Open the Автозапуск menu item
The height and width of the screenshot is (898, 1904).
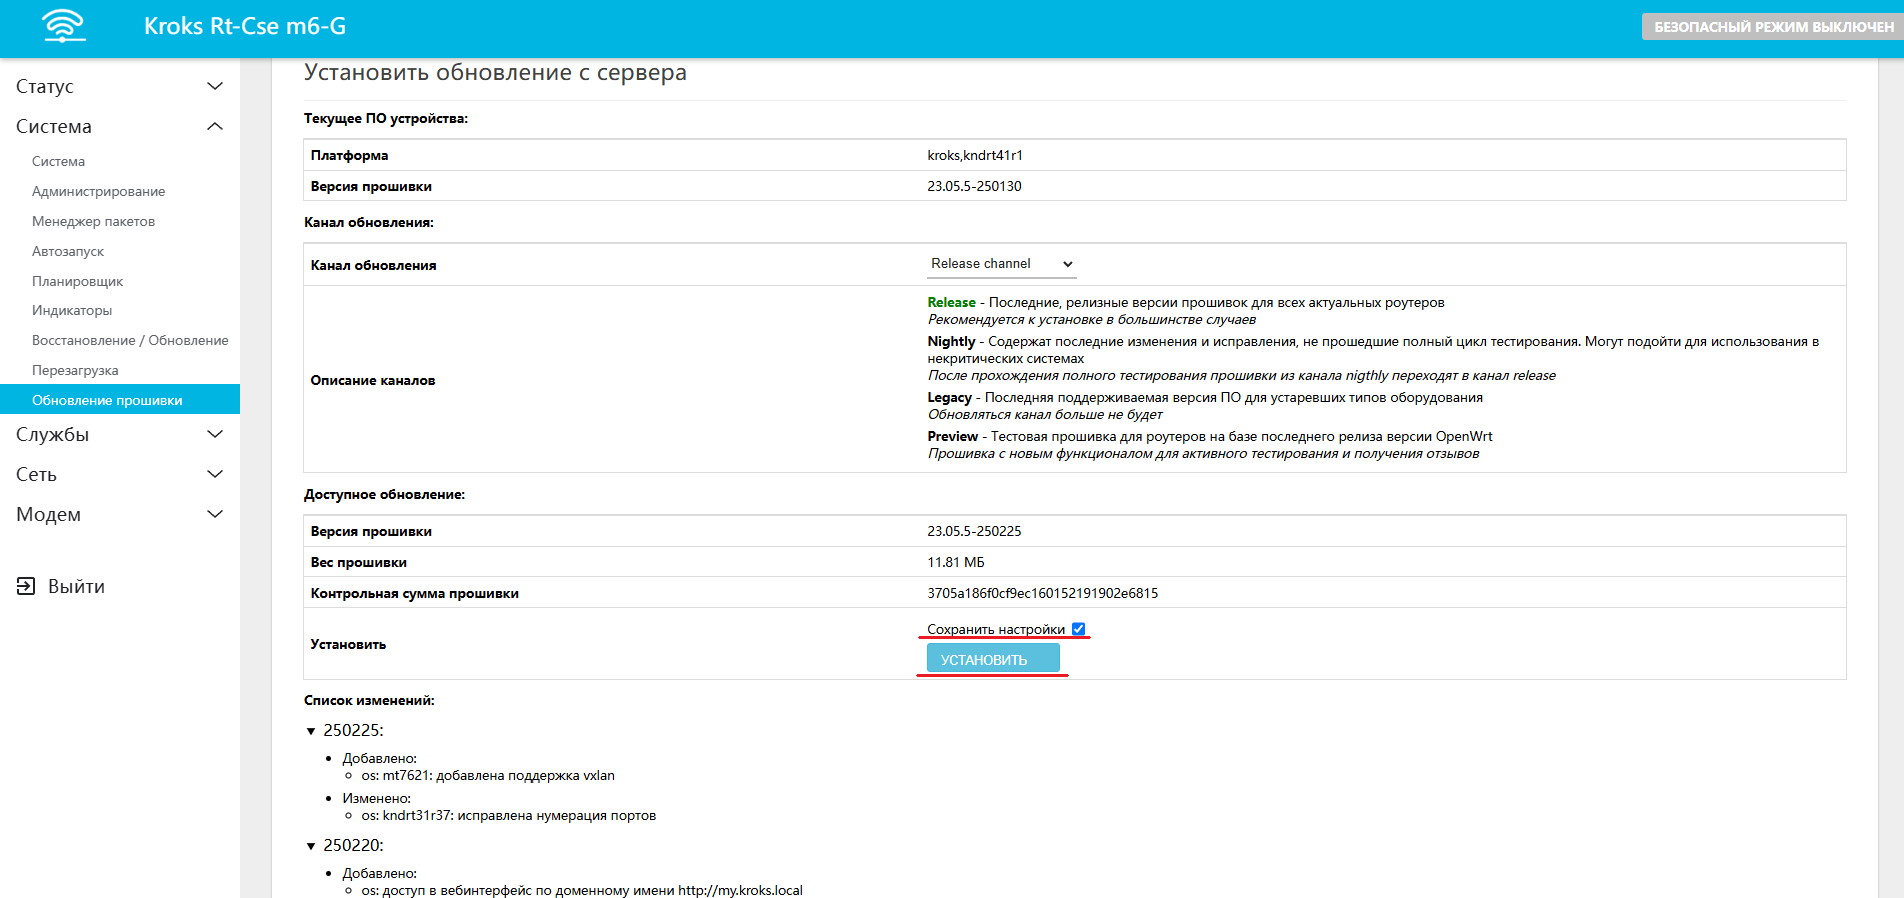68,251
